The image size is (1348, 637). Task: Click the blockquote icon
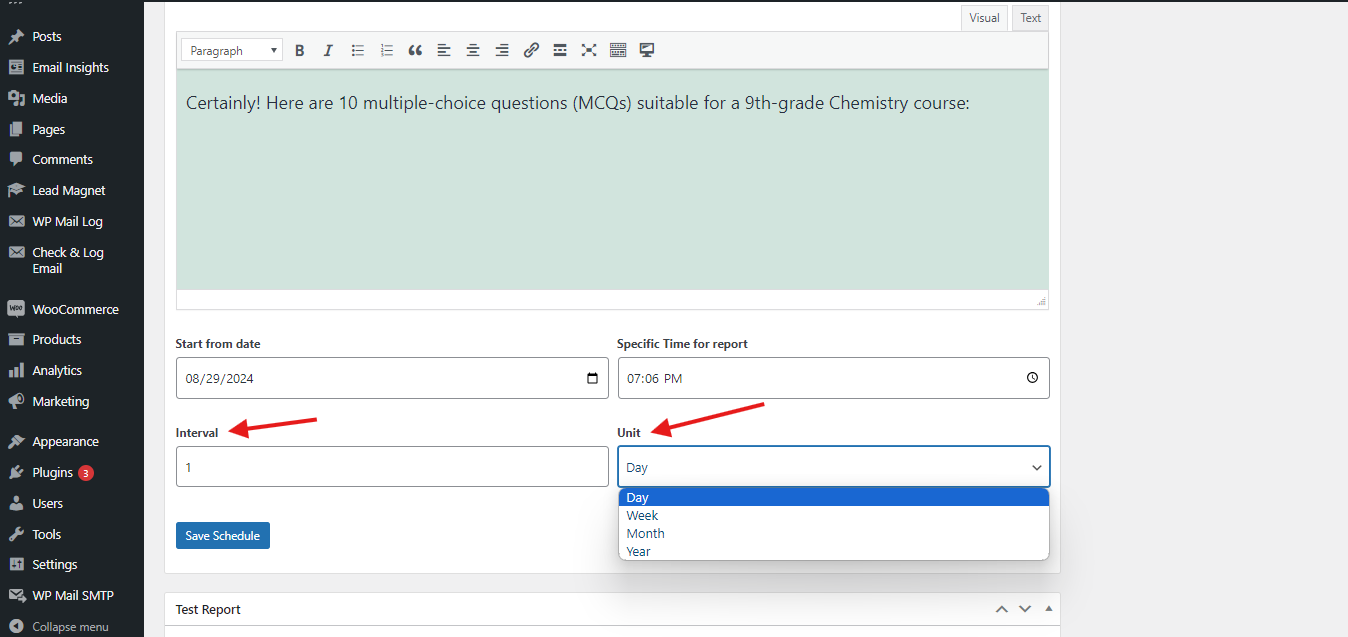point(415,50)
